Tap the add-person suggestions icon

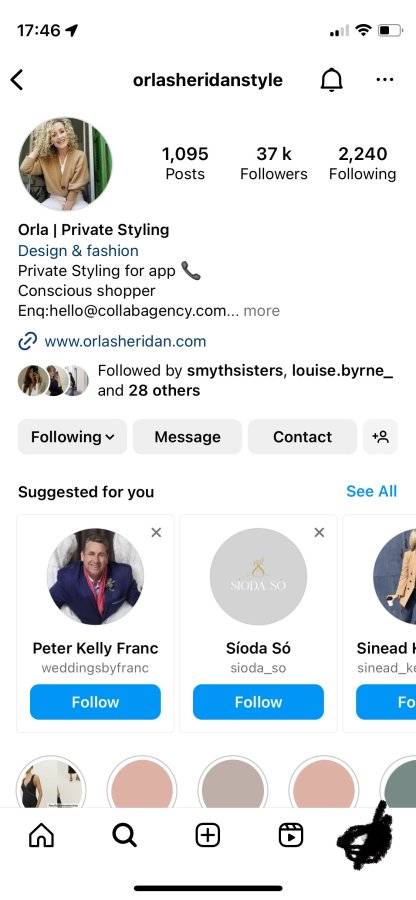(x=380, y=437)
